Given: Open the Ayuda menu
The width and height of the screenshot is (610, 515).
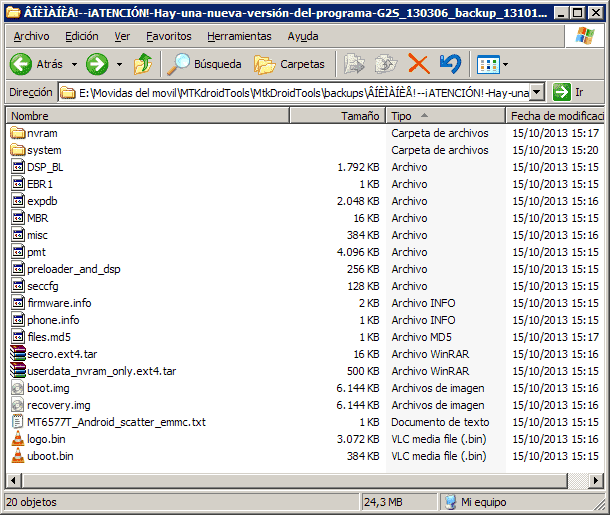Looking at the screenshot, I should [303, 36].
